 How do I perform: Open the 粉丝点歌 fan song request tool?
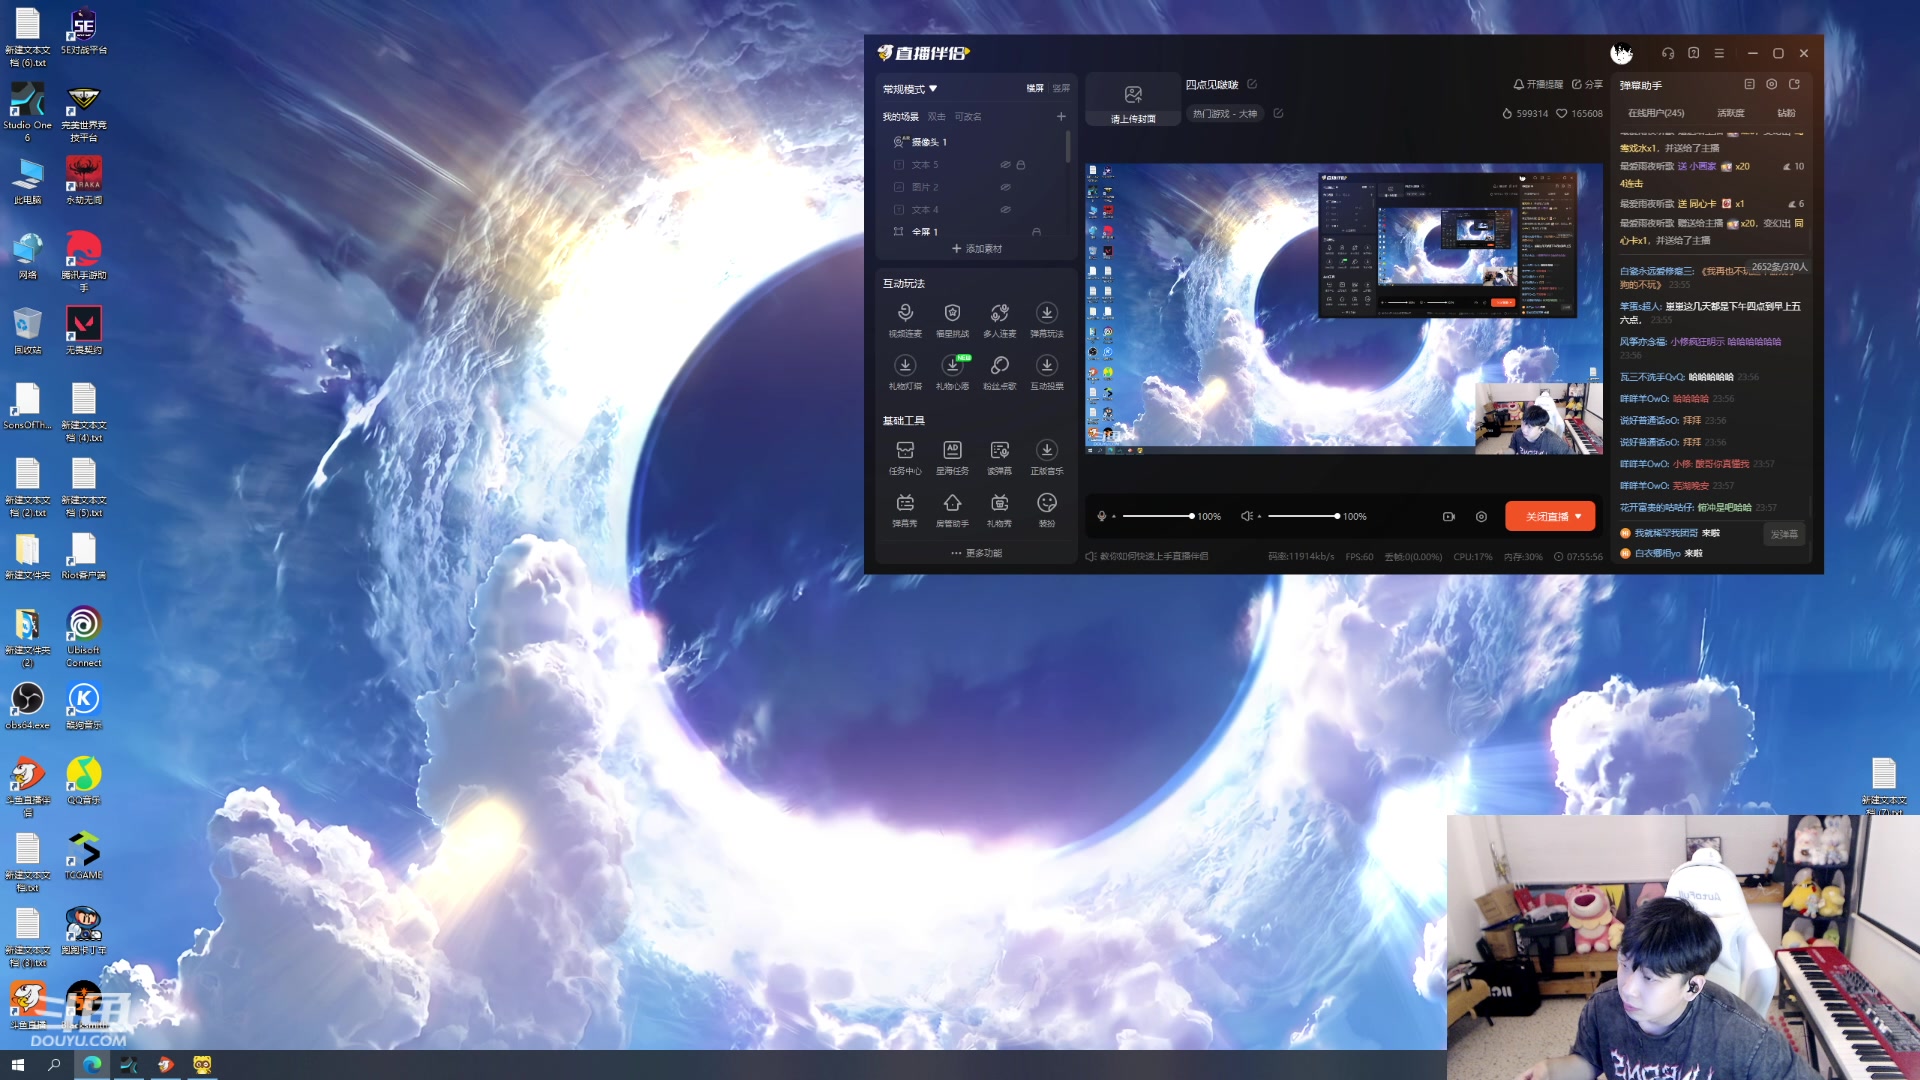click(999, 365)
